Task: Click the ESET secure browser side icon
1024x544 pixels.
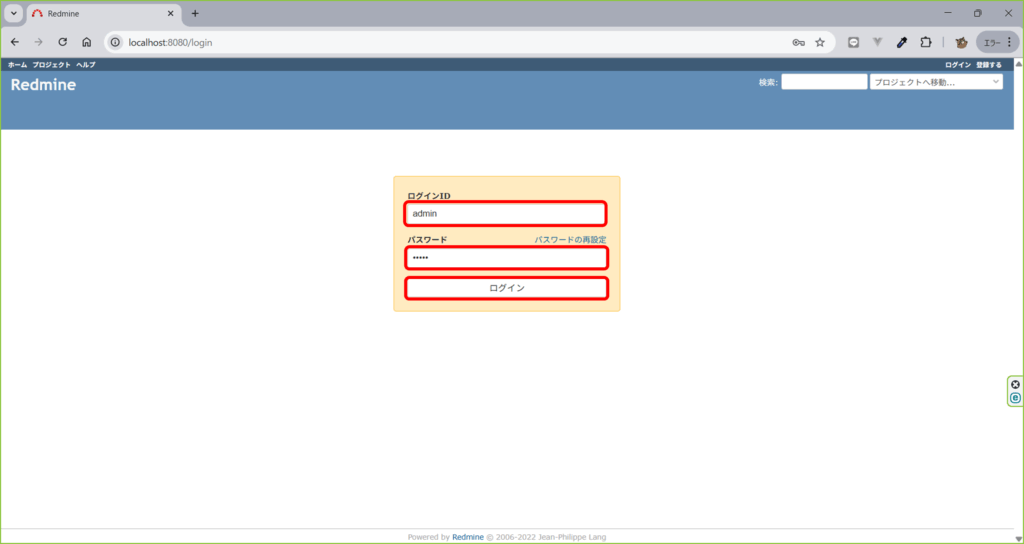Action: pos(1015,397)
